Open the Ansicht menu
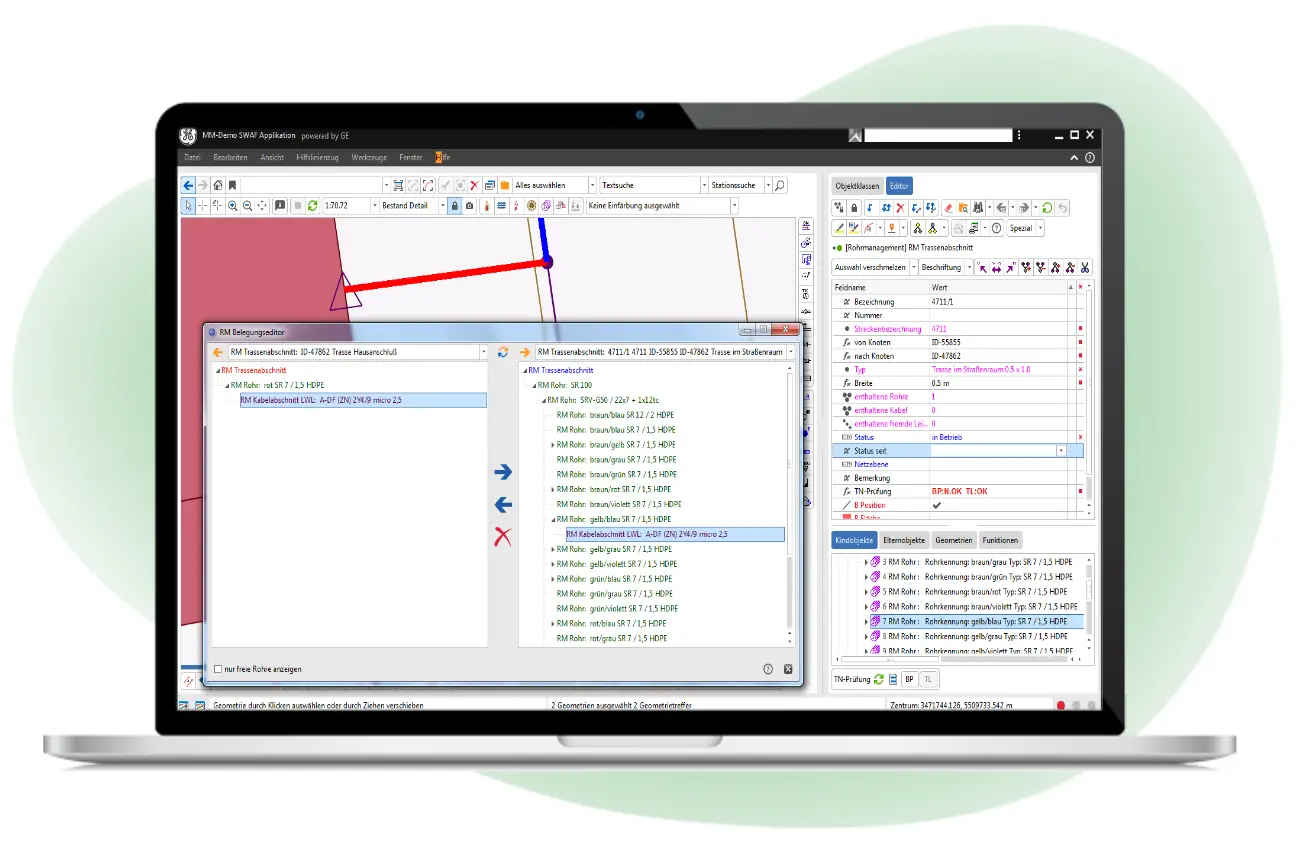The image size is (1296, 860). 272,157
